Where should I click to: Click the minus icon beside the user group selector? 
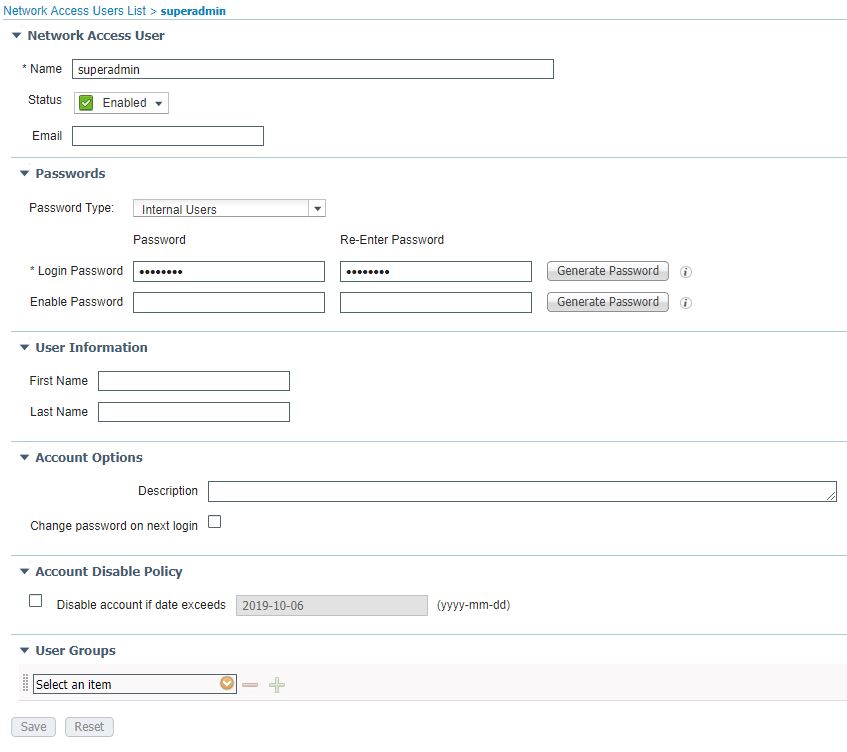click(x=249, y=685)
